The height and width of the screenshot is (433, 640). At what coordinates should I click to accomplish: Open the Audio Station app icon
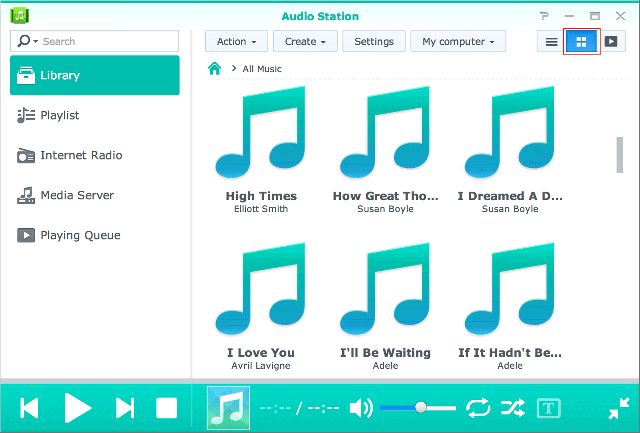pyautogui.click(x=20, y=16)
